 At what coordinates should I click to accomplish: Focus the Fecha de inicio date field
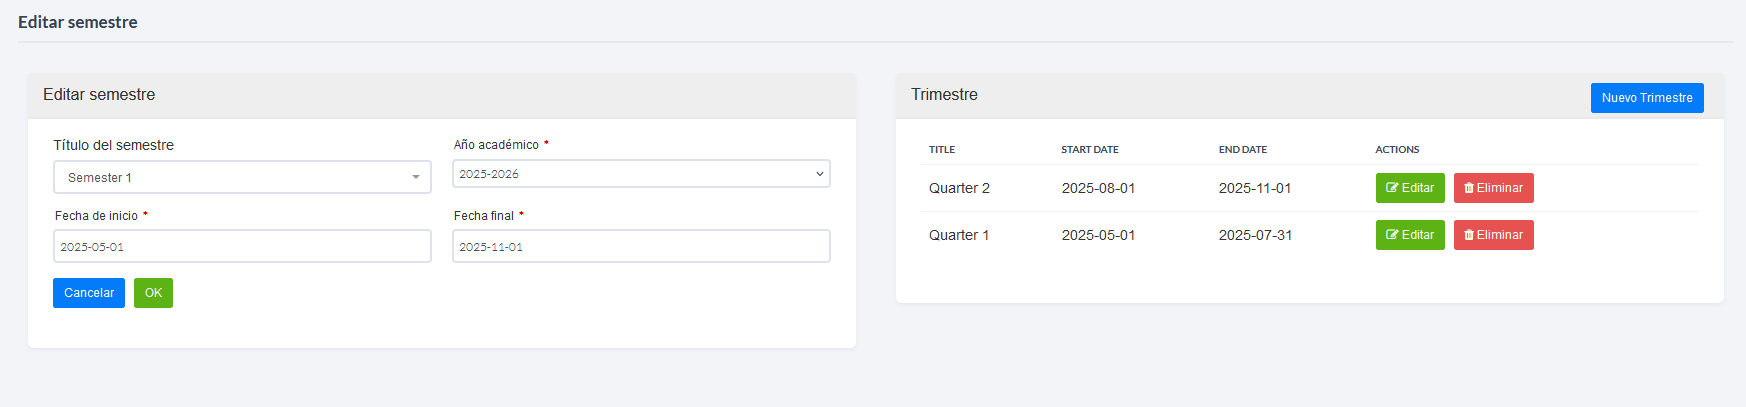click(242, 246)
